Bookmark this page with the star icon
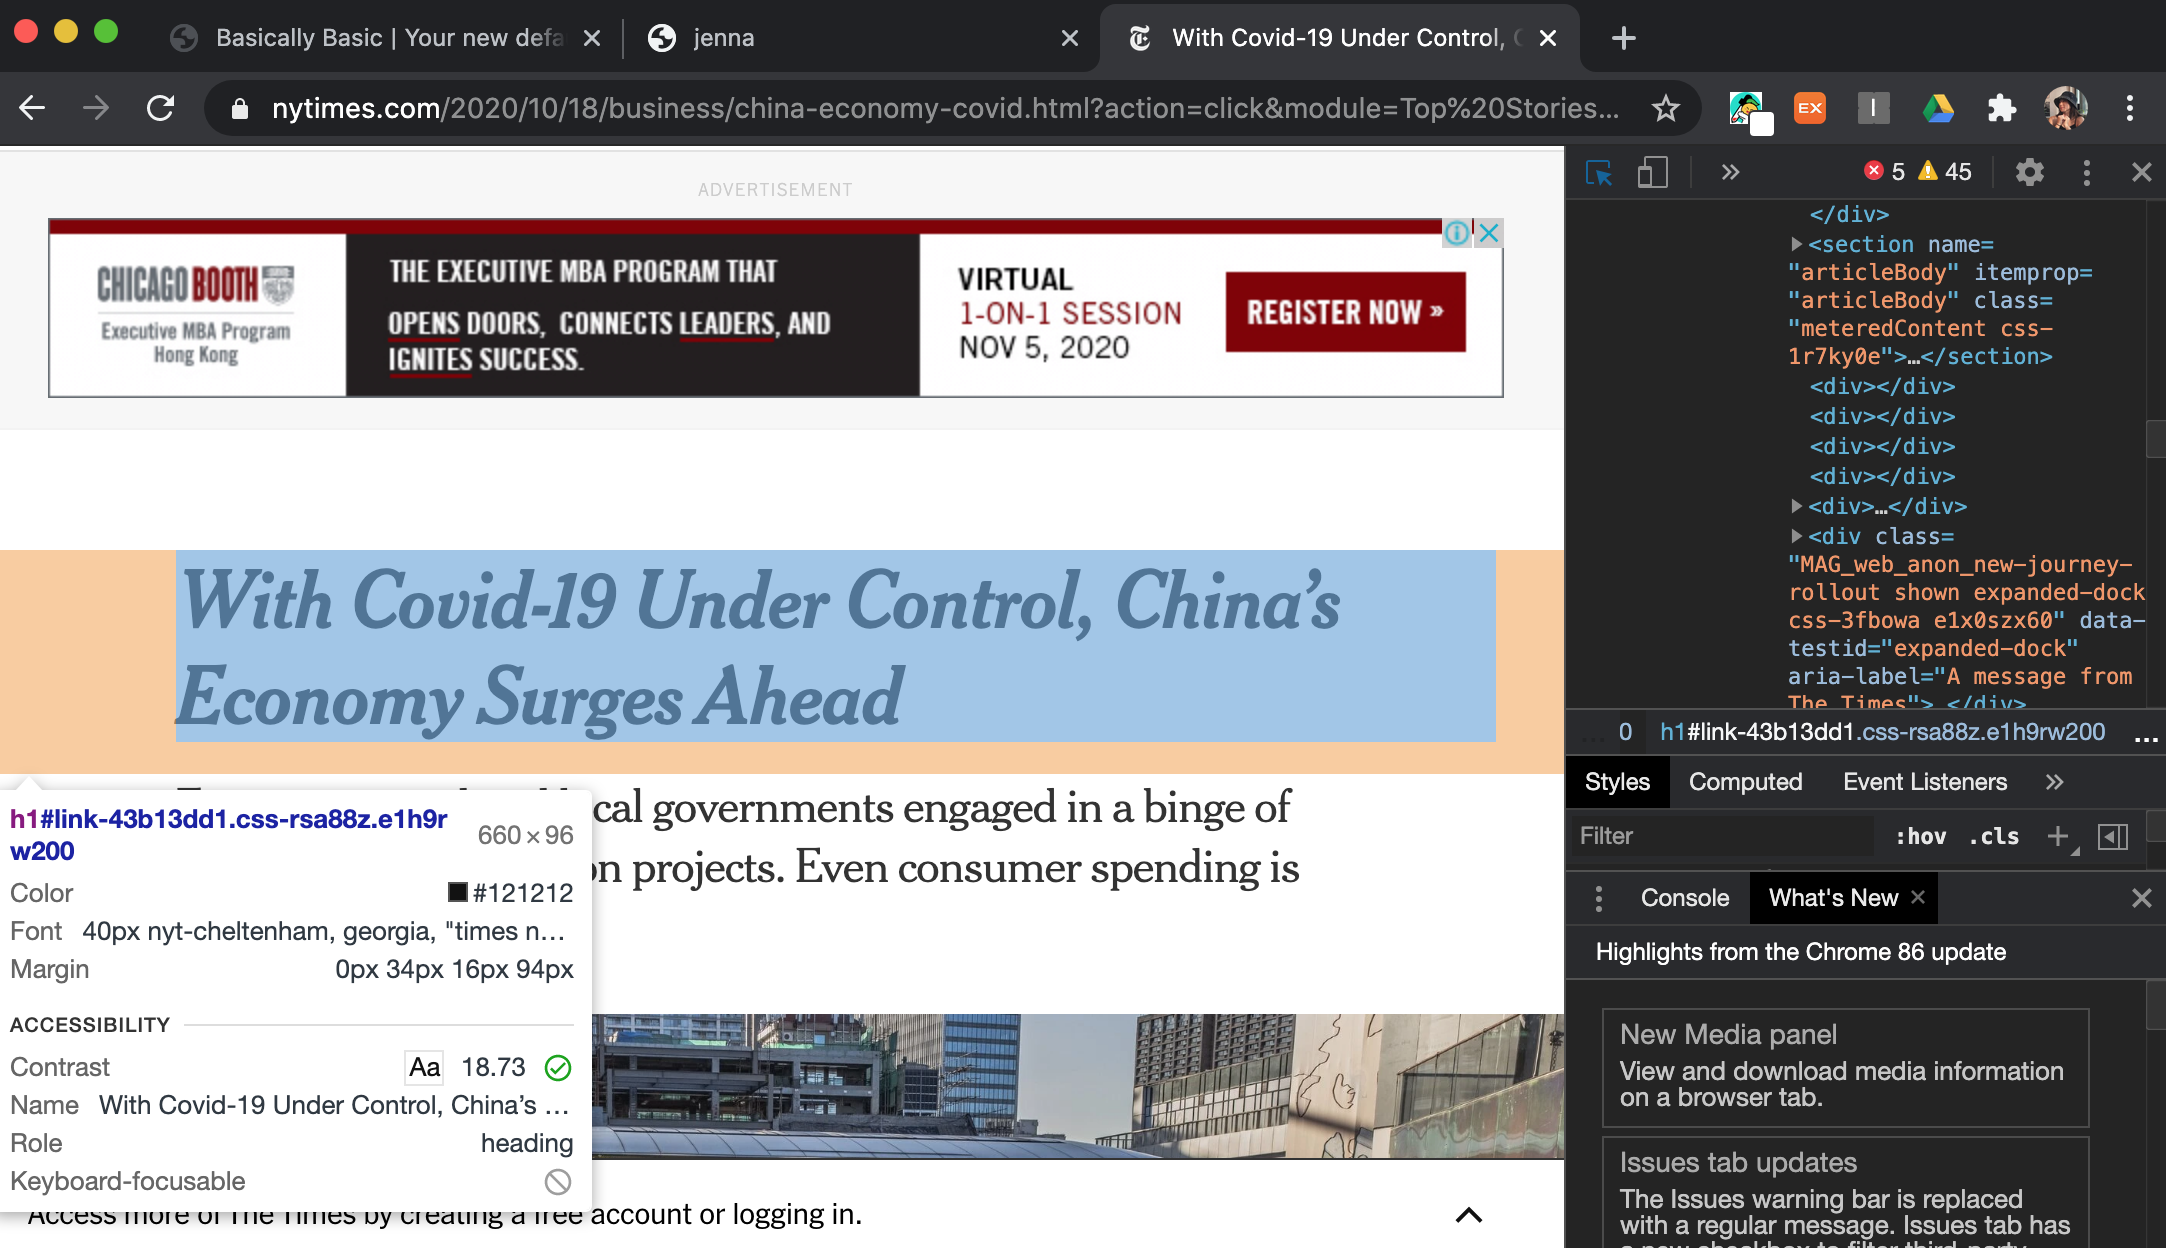Image resolution: width=2166 pixels, height=1248 pixels. 1665,108
